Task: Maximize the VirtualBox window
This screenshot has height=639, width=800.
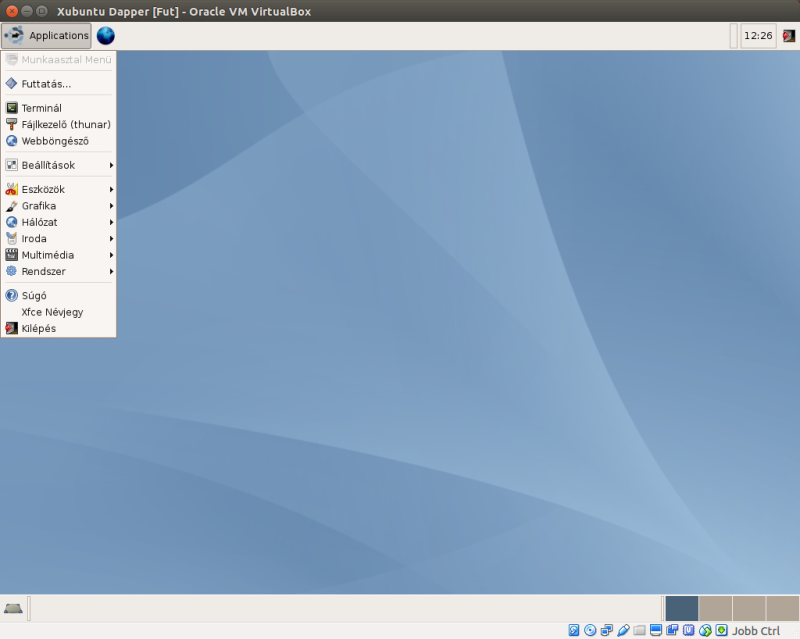Action: point(42,11)
